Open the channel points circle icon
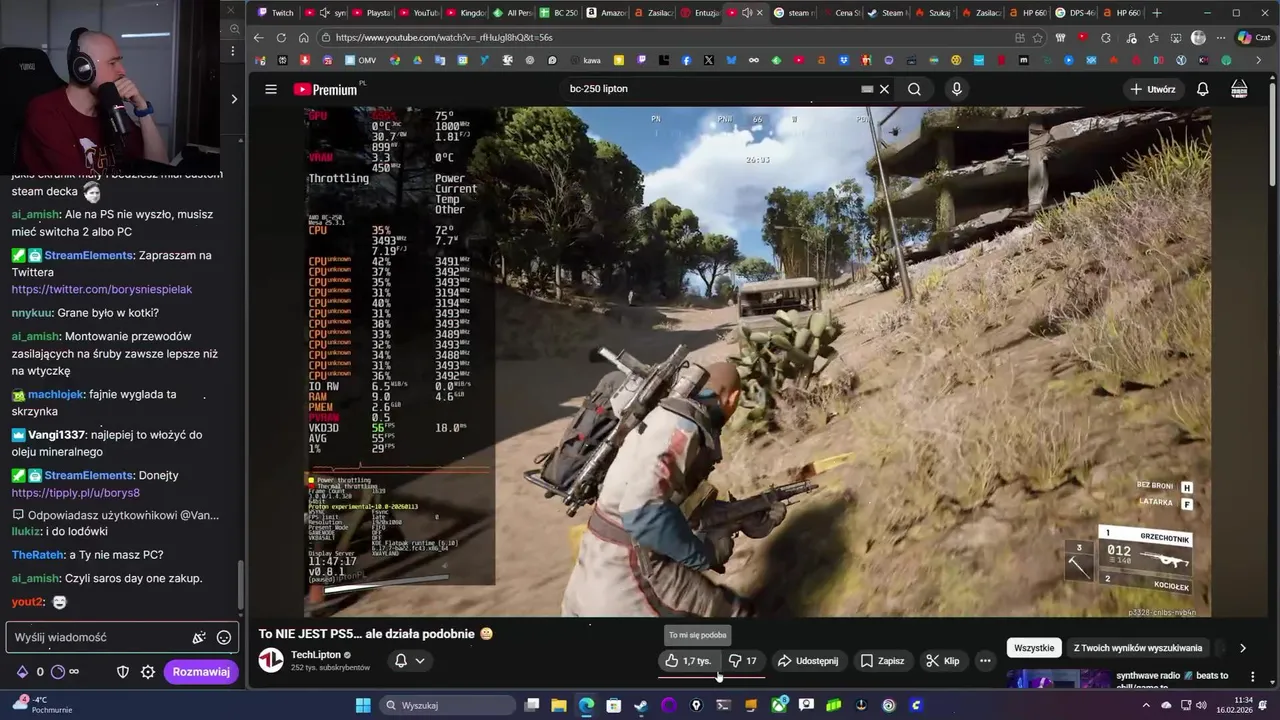Screen dimensions: 1280x720 57,672
